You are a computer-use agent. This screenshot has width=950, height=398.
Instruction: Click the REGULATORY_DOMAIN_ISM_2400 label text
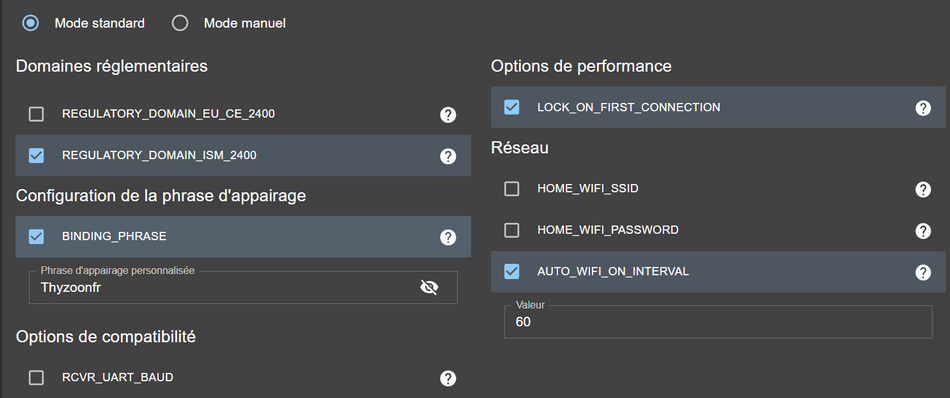pyautogui.click(x=159, y=155)
